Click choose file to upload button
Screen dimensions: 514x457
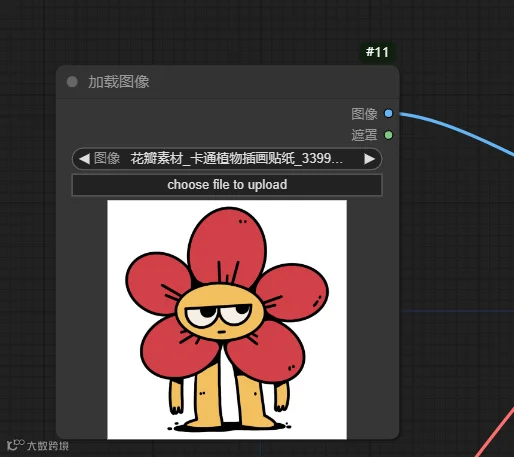point(227,185)
